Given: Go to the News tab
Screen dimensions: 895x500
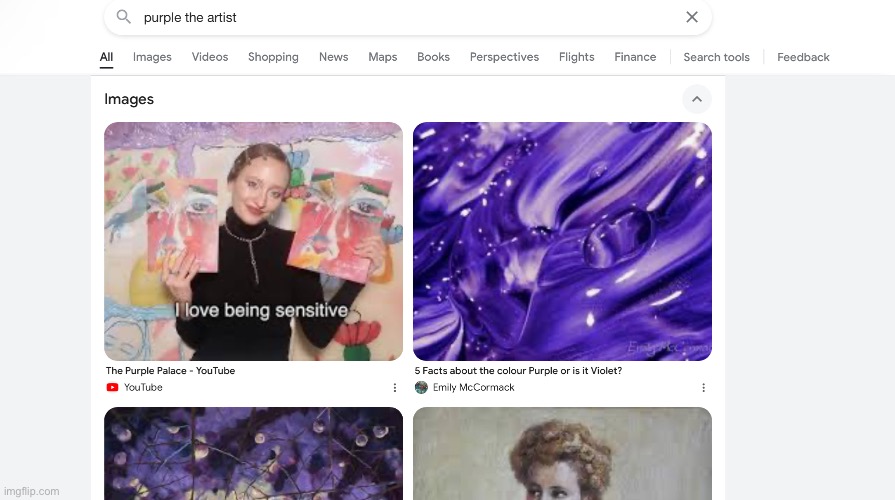Looking at the screenshot, I should tap(333, 57).
